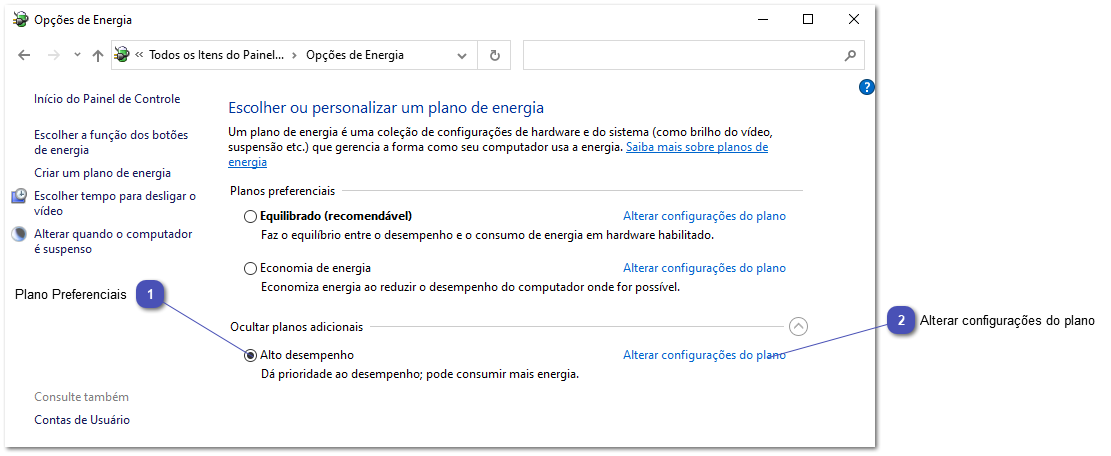Open Criar um plano de energia

(x=103, y=173)
